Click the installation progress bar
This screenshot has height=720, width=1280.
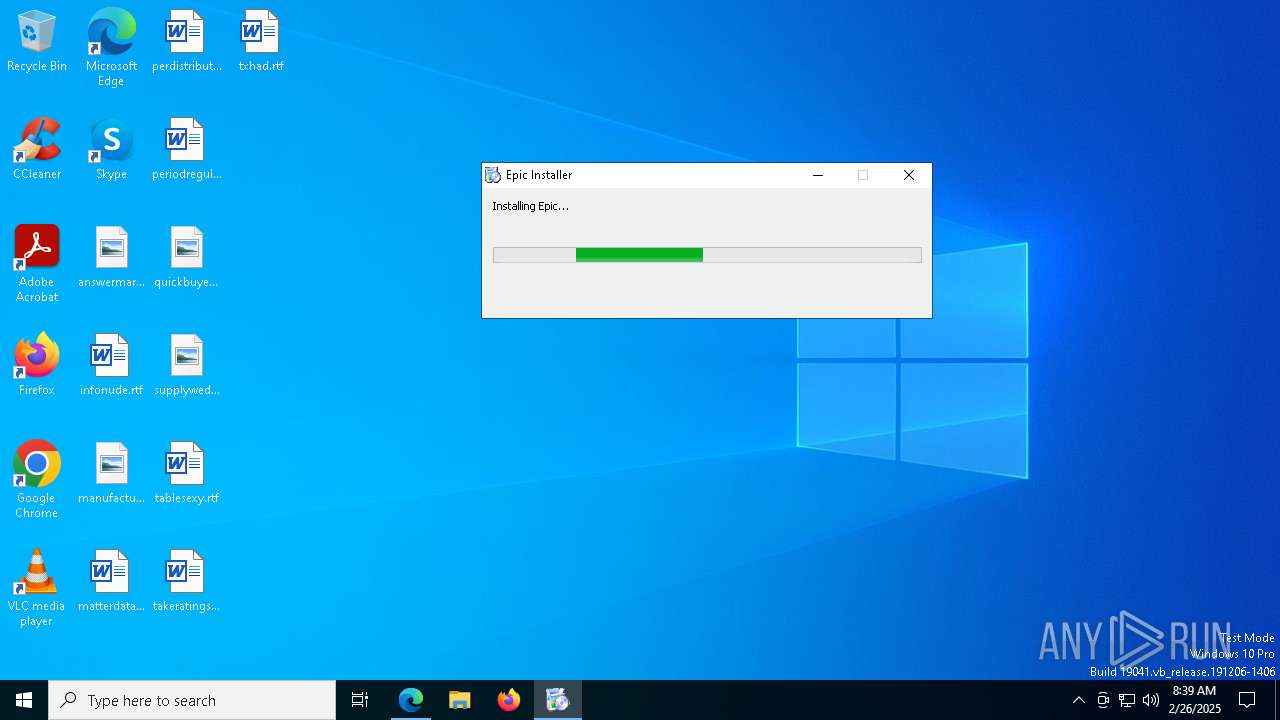click(x=707, y=255)
